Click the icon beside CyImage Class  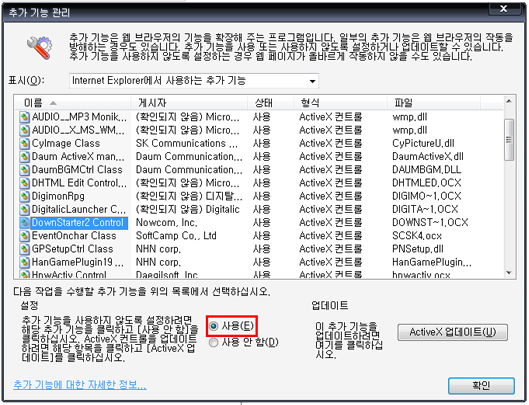pyautogui.click(x=24, y=143)
